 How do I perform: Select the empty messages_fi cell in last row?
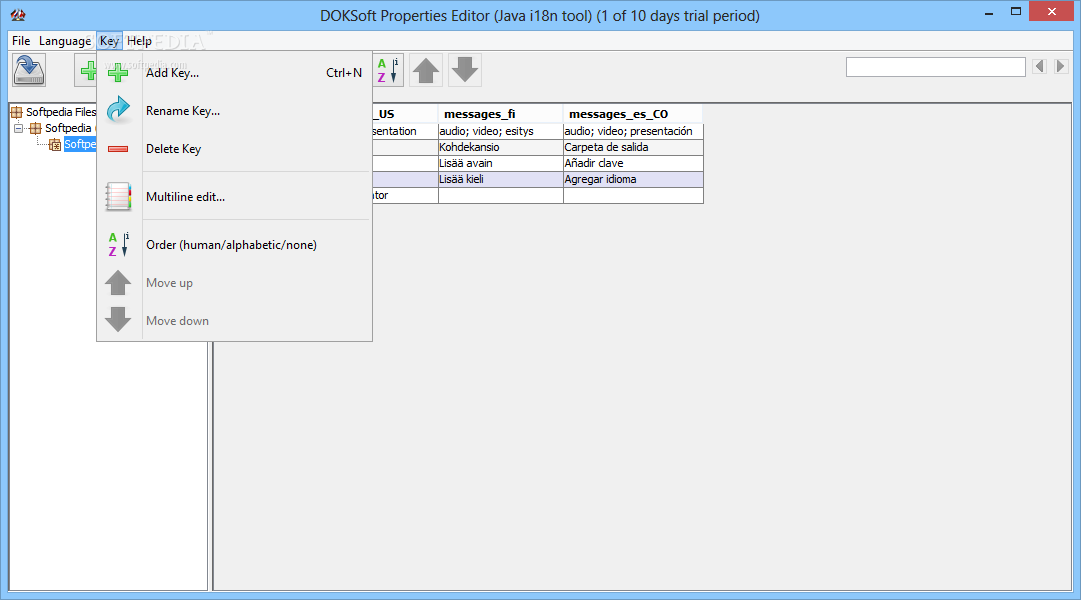click(501, 195)
